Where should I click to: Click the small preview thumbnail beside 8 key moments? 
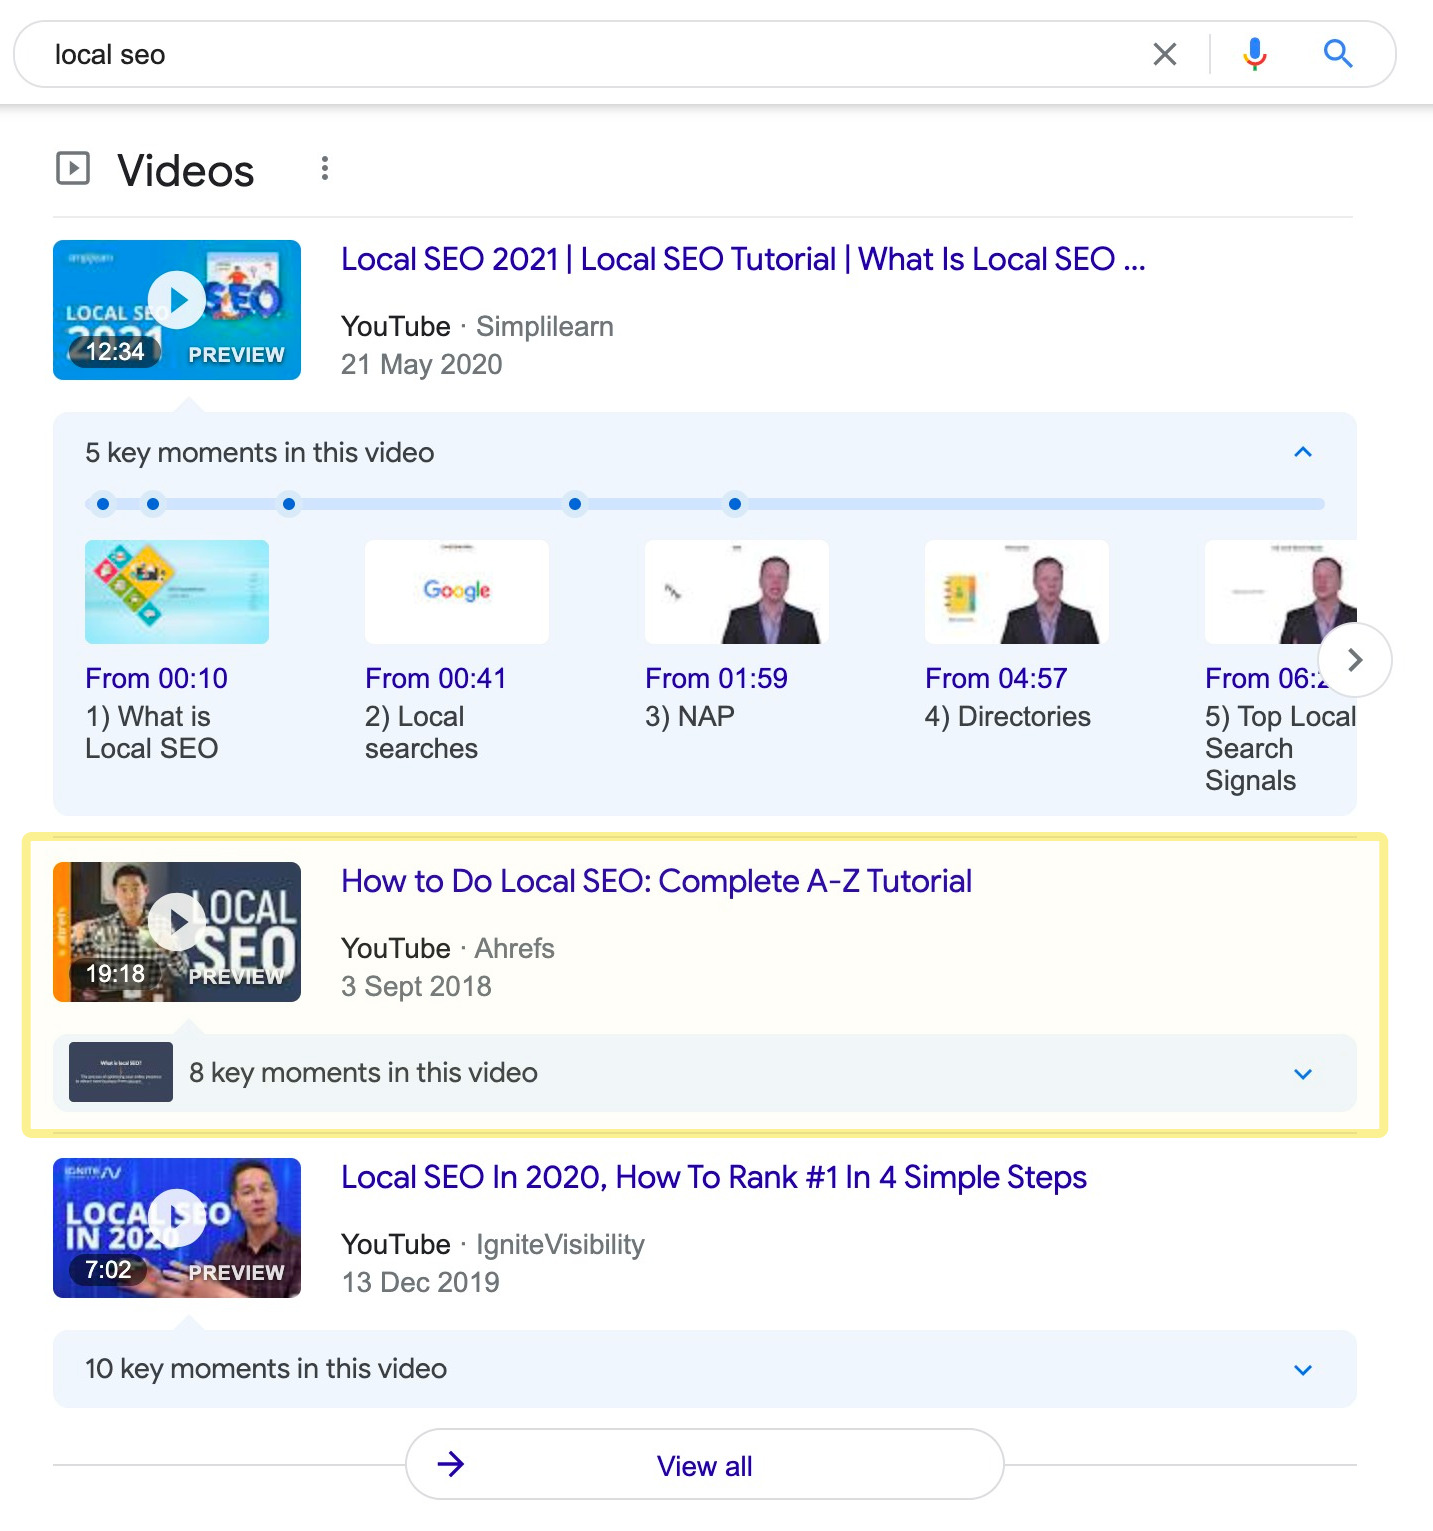[121, 1072]
